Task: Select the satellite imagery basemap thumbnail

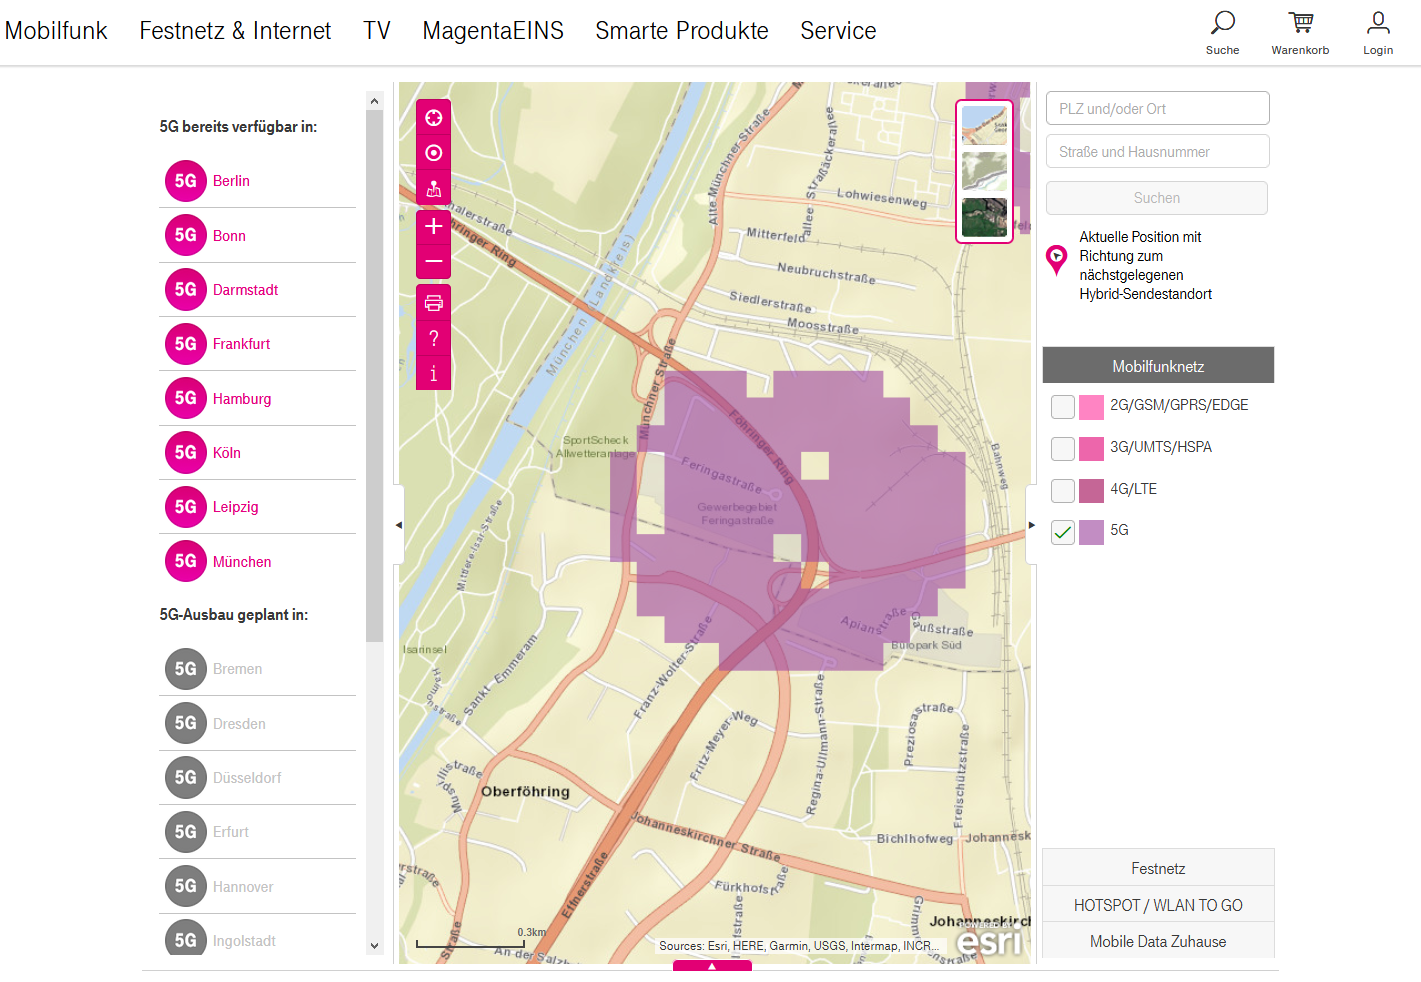Action: tap(984, 217)
